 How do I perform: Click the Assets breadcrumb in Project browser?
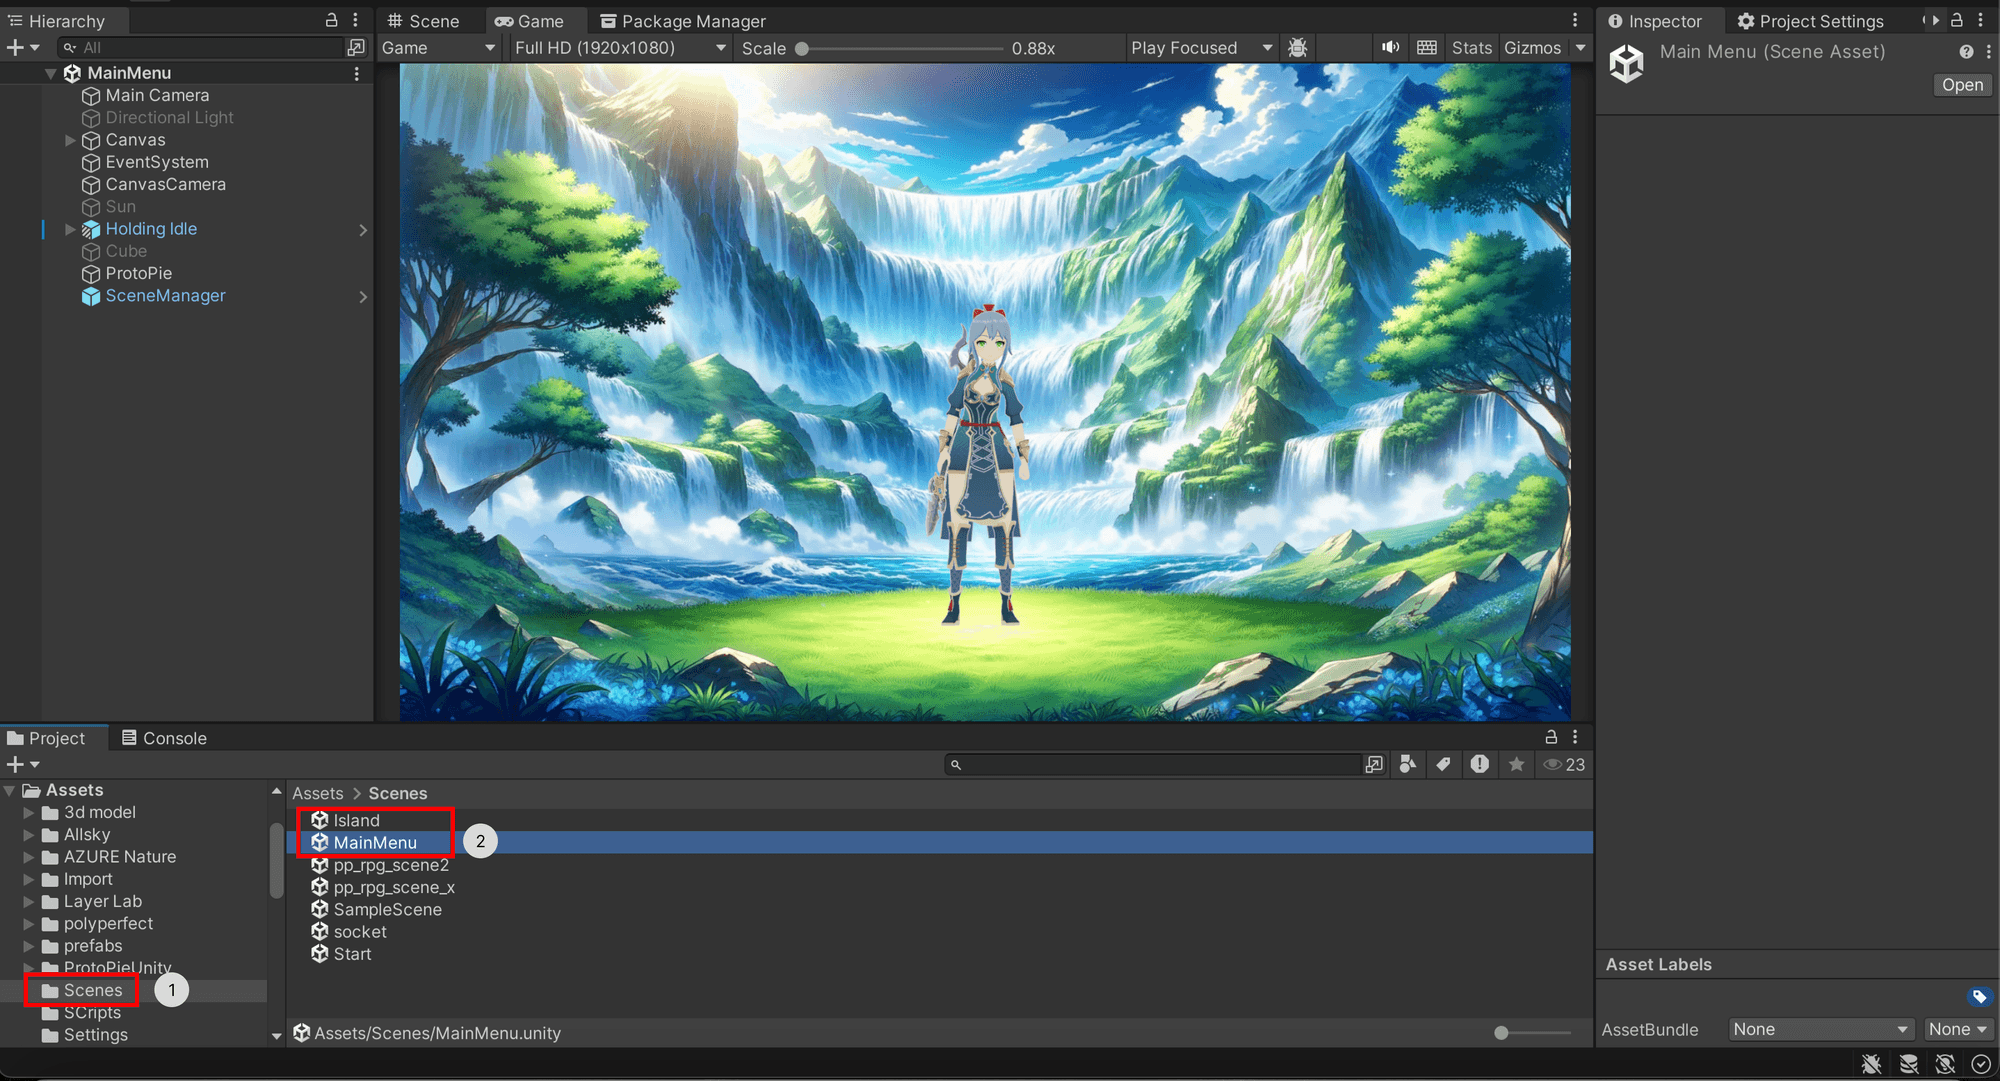[317, 793]
